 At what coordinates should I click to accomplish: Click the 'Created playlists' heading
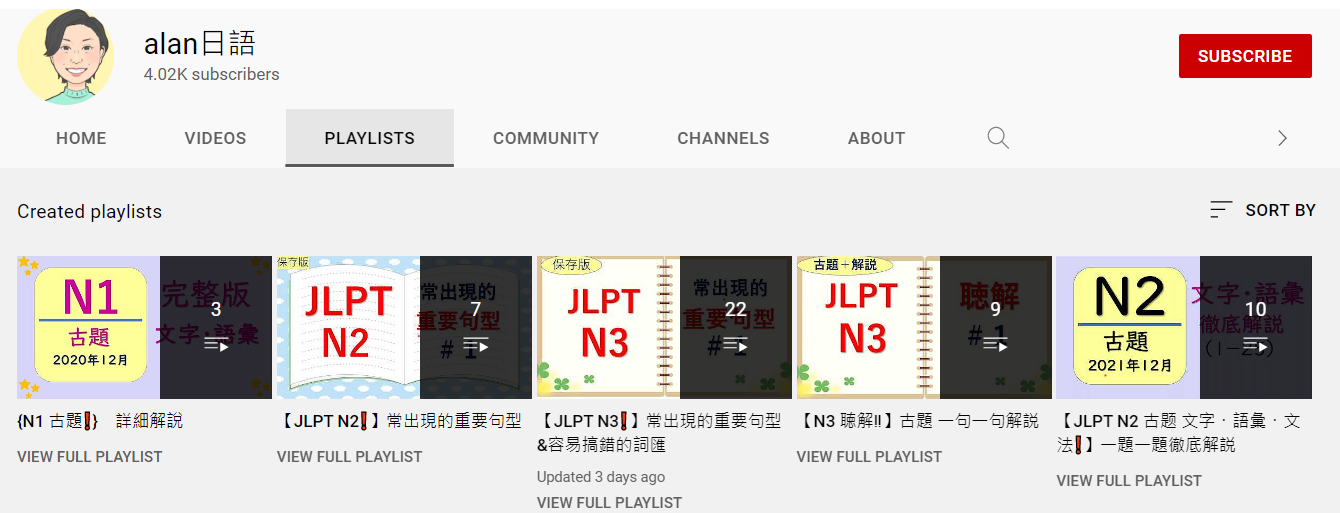[x=89, y=211]
